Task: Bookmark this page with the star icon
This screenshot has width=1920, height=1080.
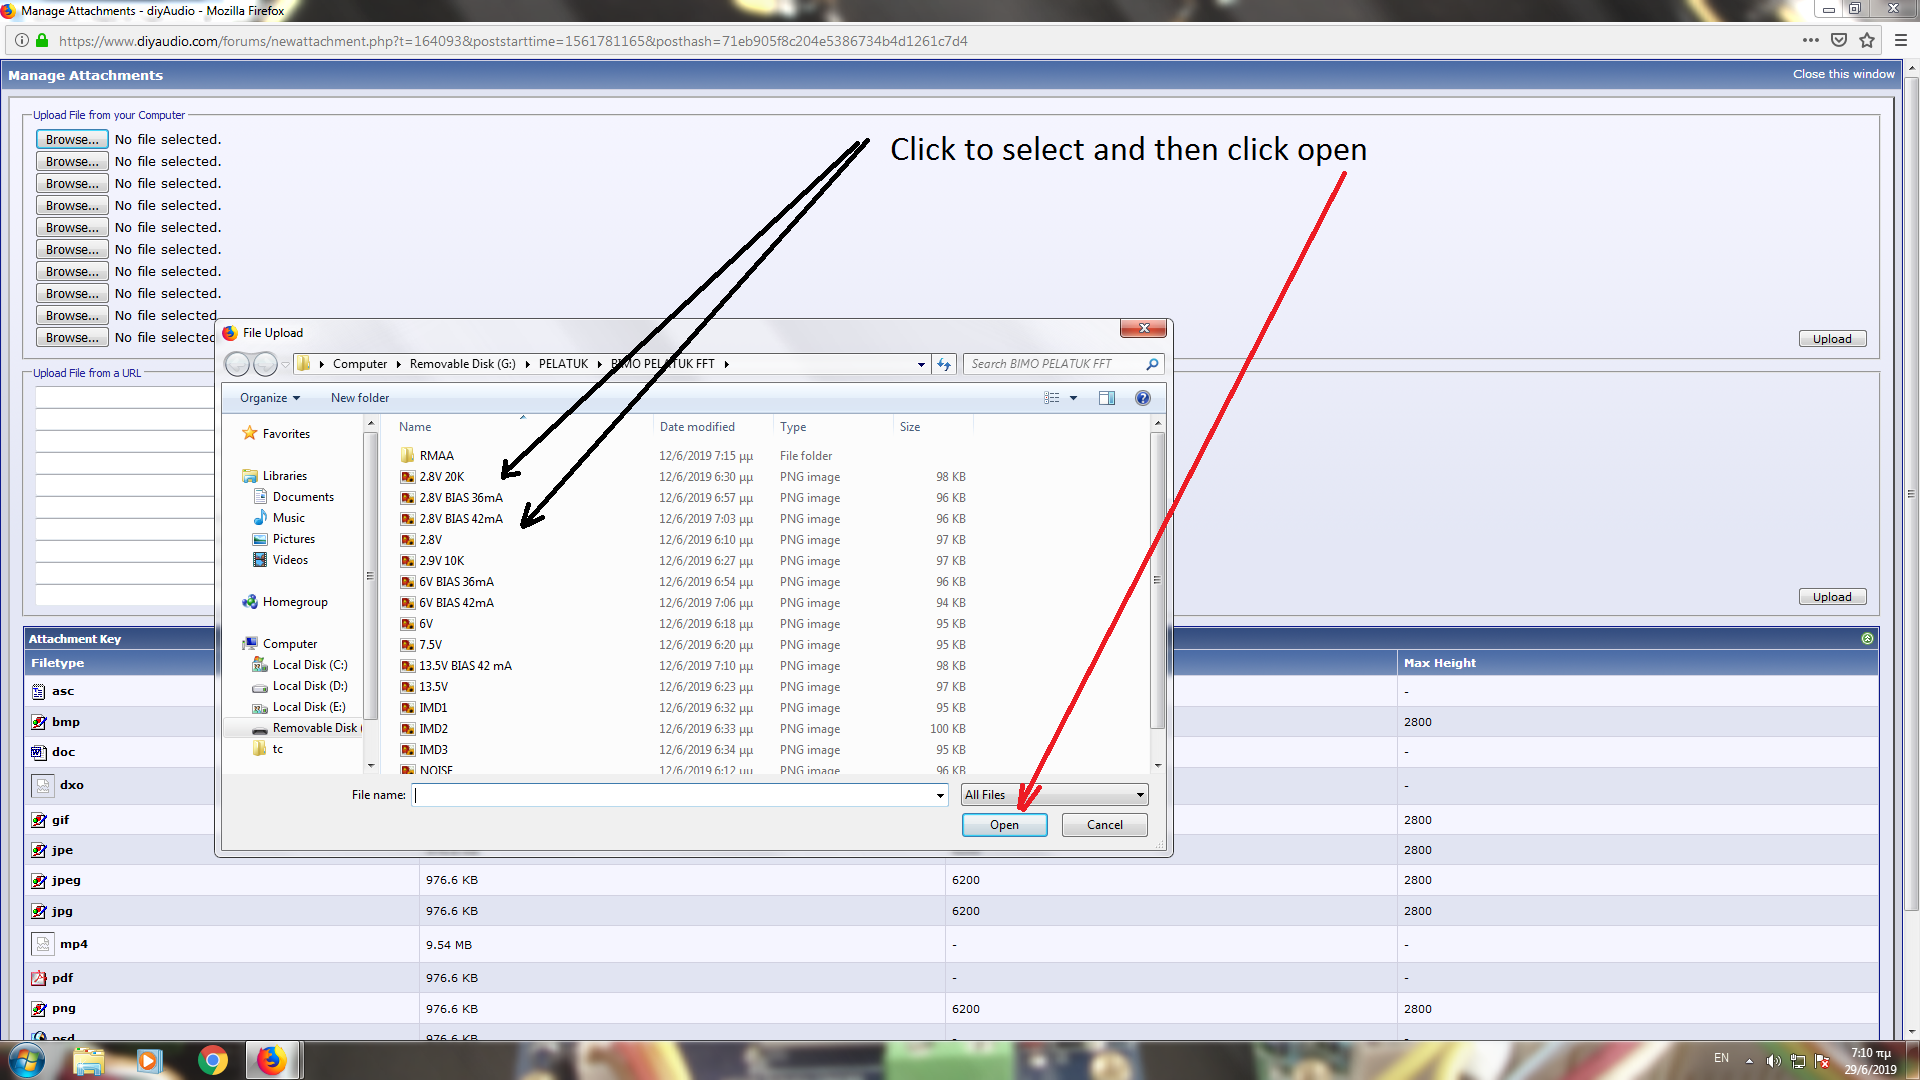Action: (1867, 41)
